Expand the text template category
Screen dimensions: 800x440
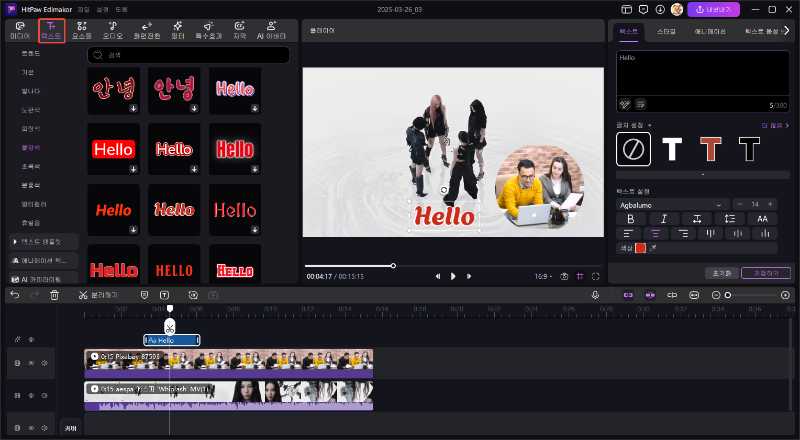43,241
